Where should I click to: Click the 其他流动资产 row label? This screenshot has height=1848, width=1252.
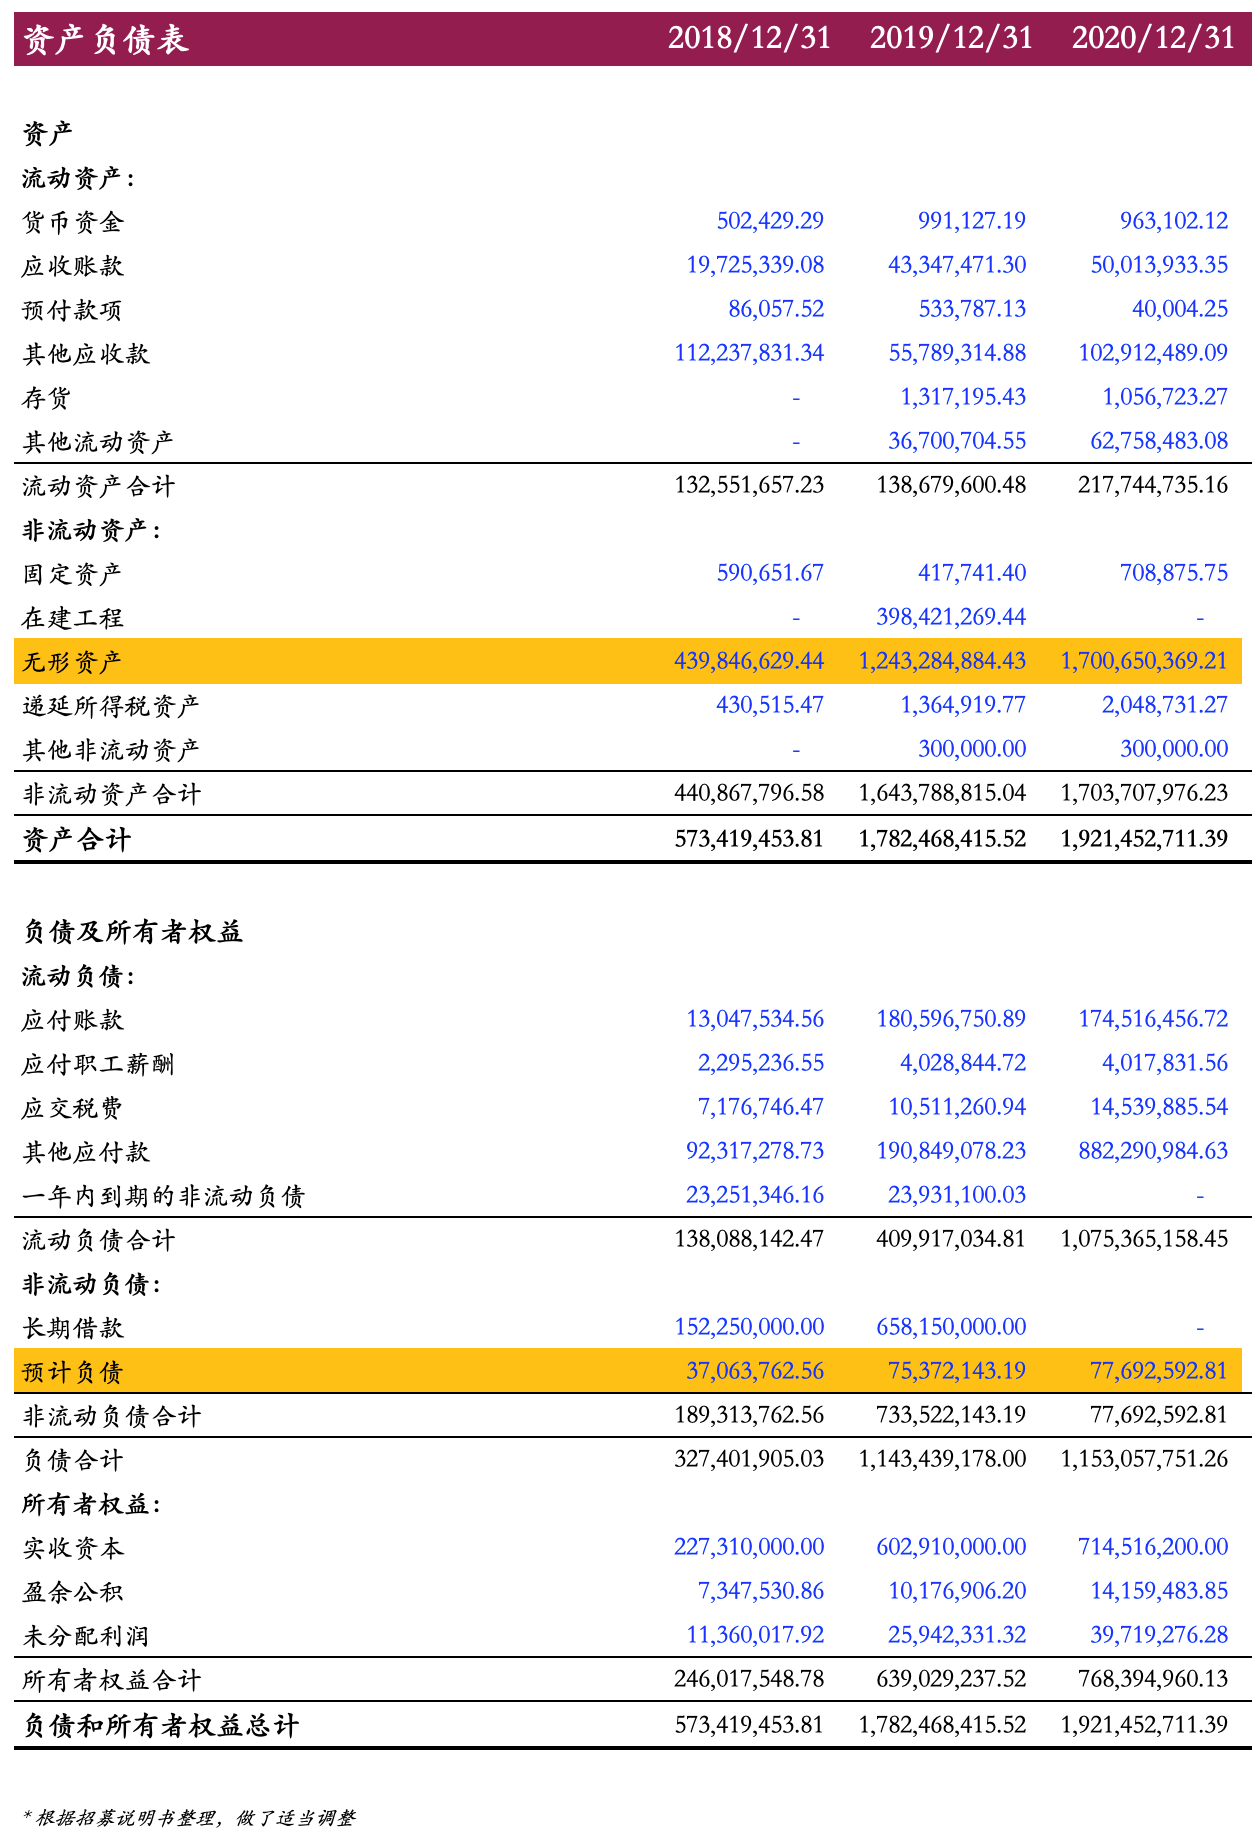tap(99, 442)
